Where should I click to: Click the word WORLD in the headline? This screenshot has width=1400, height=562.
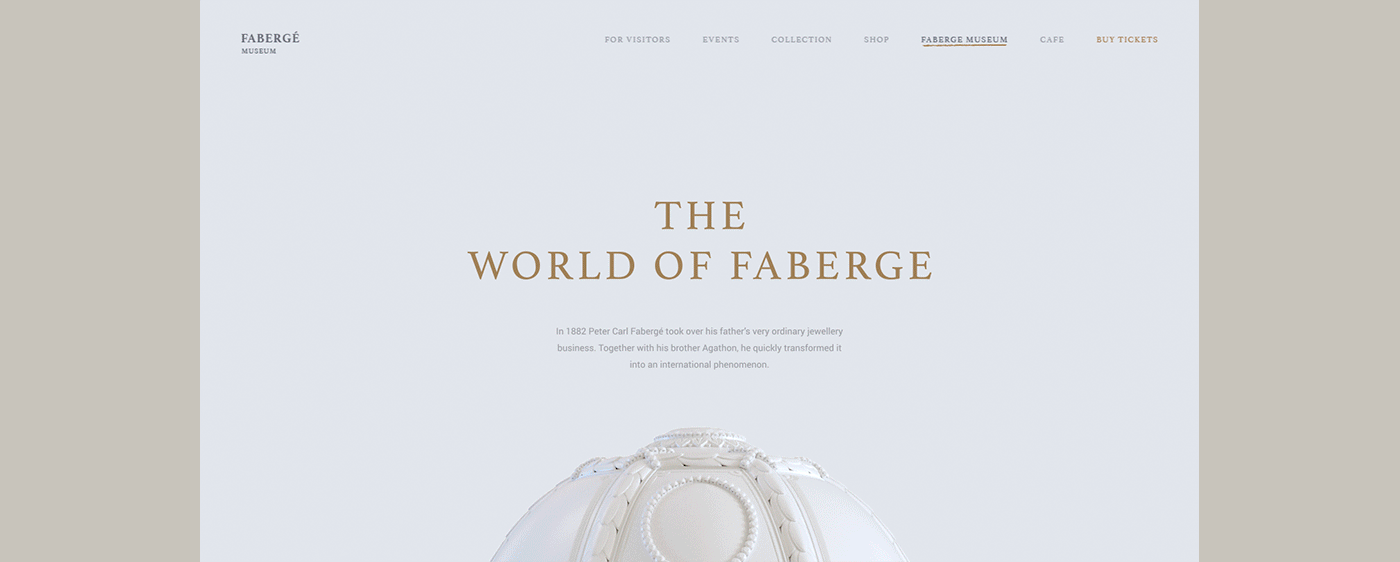point(552,265)
